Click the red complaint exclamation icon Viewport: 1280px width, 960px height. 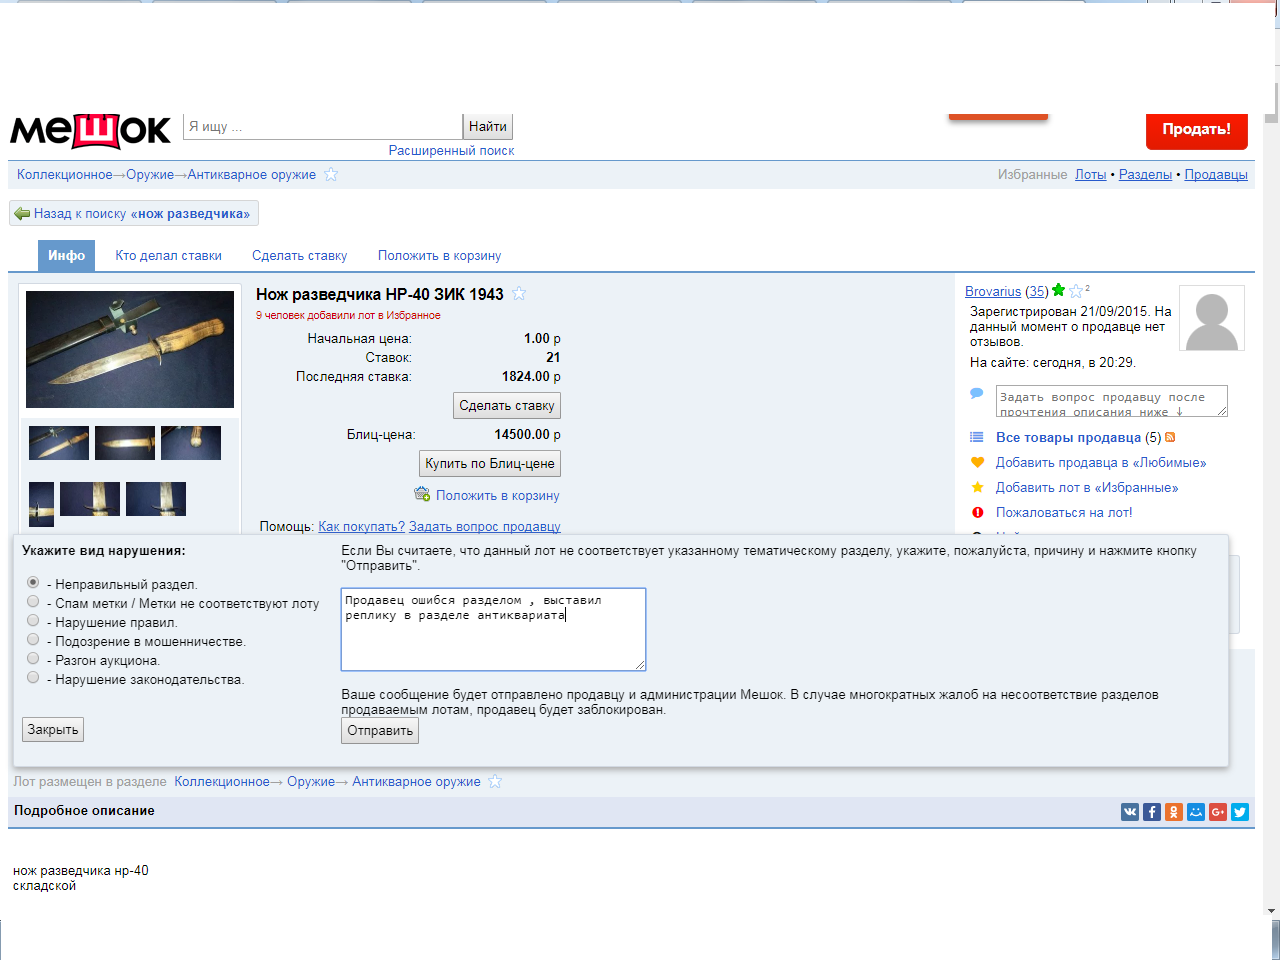tap(978, 512)
